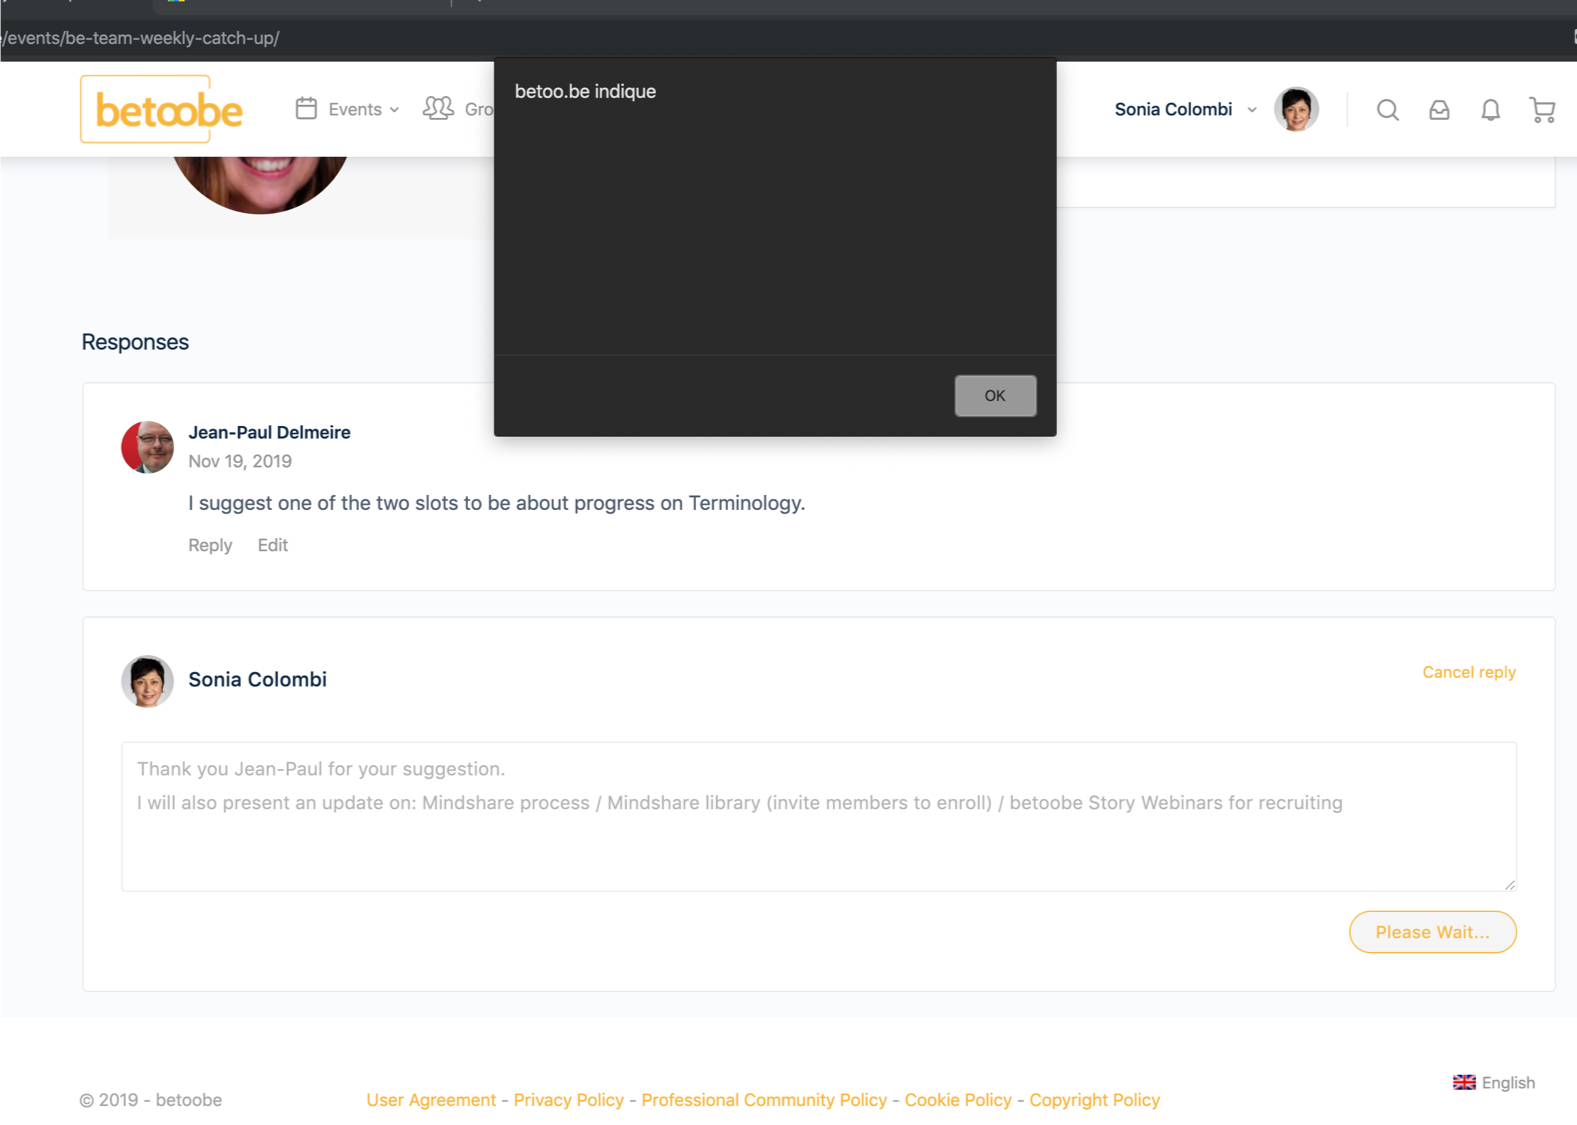
Task: Open the shopping cart icon
Action: click(1542, 110)
